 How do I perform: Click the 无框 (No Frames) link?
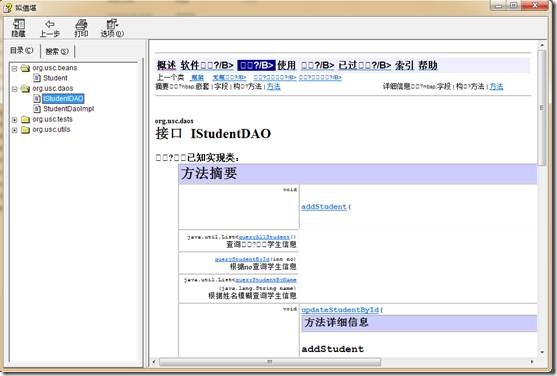[x=229, y=77]
